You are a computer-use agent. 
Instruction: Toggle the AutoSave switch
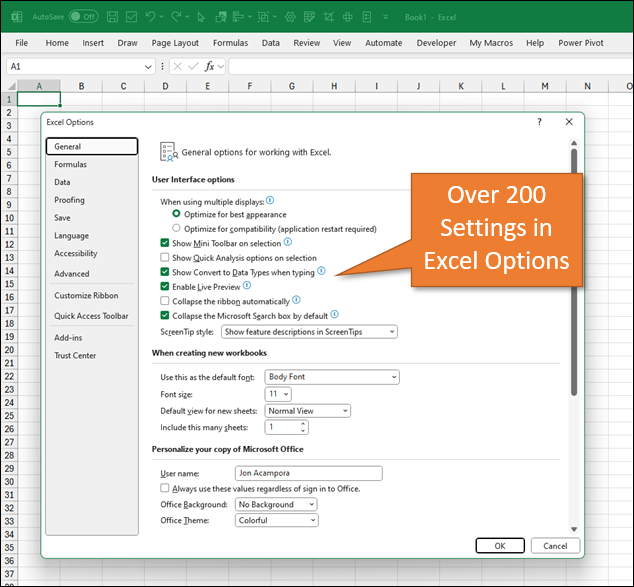click(x=84, y=17)
